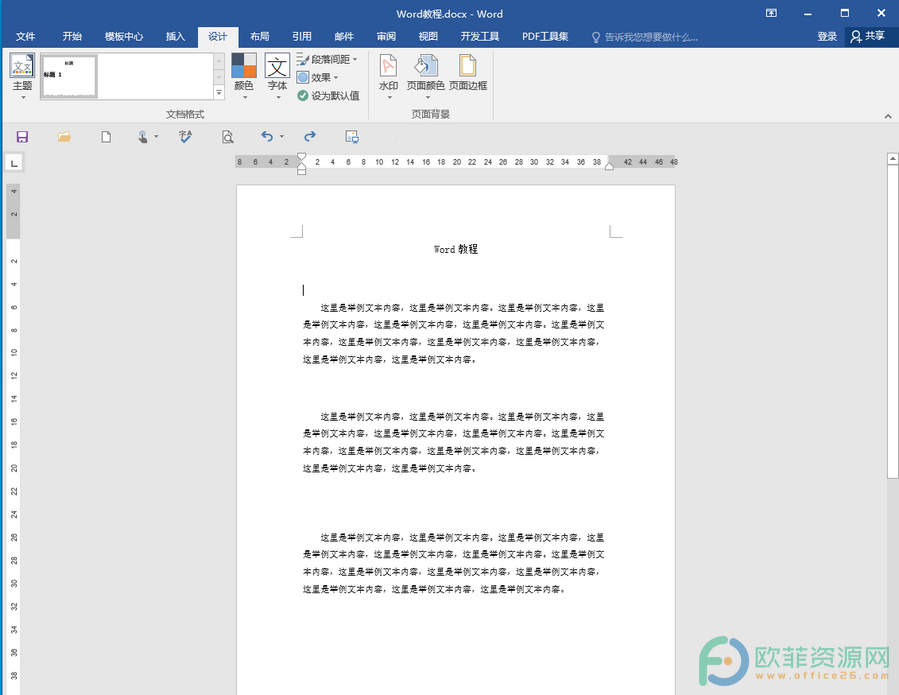
Task: Collapse the ribbon with the chevron
Action: click(x=888, y=116)
